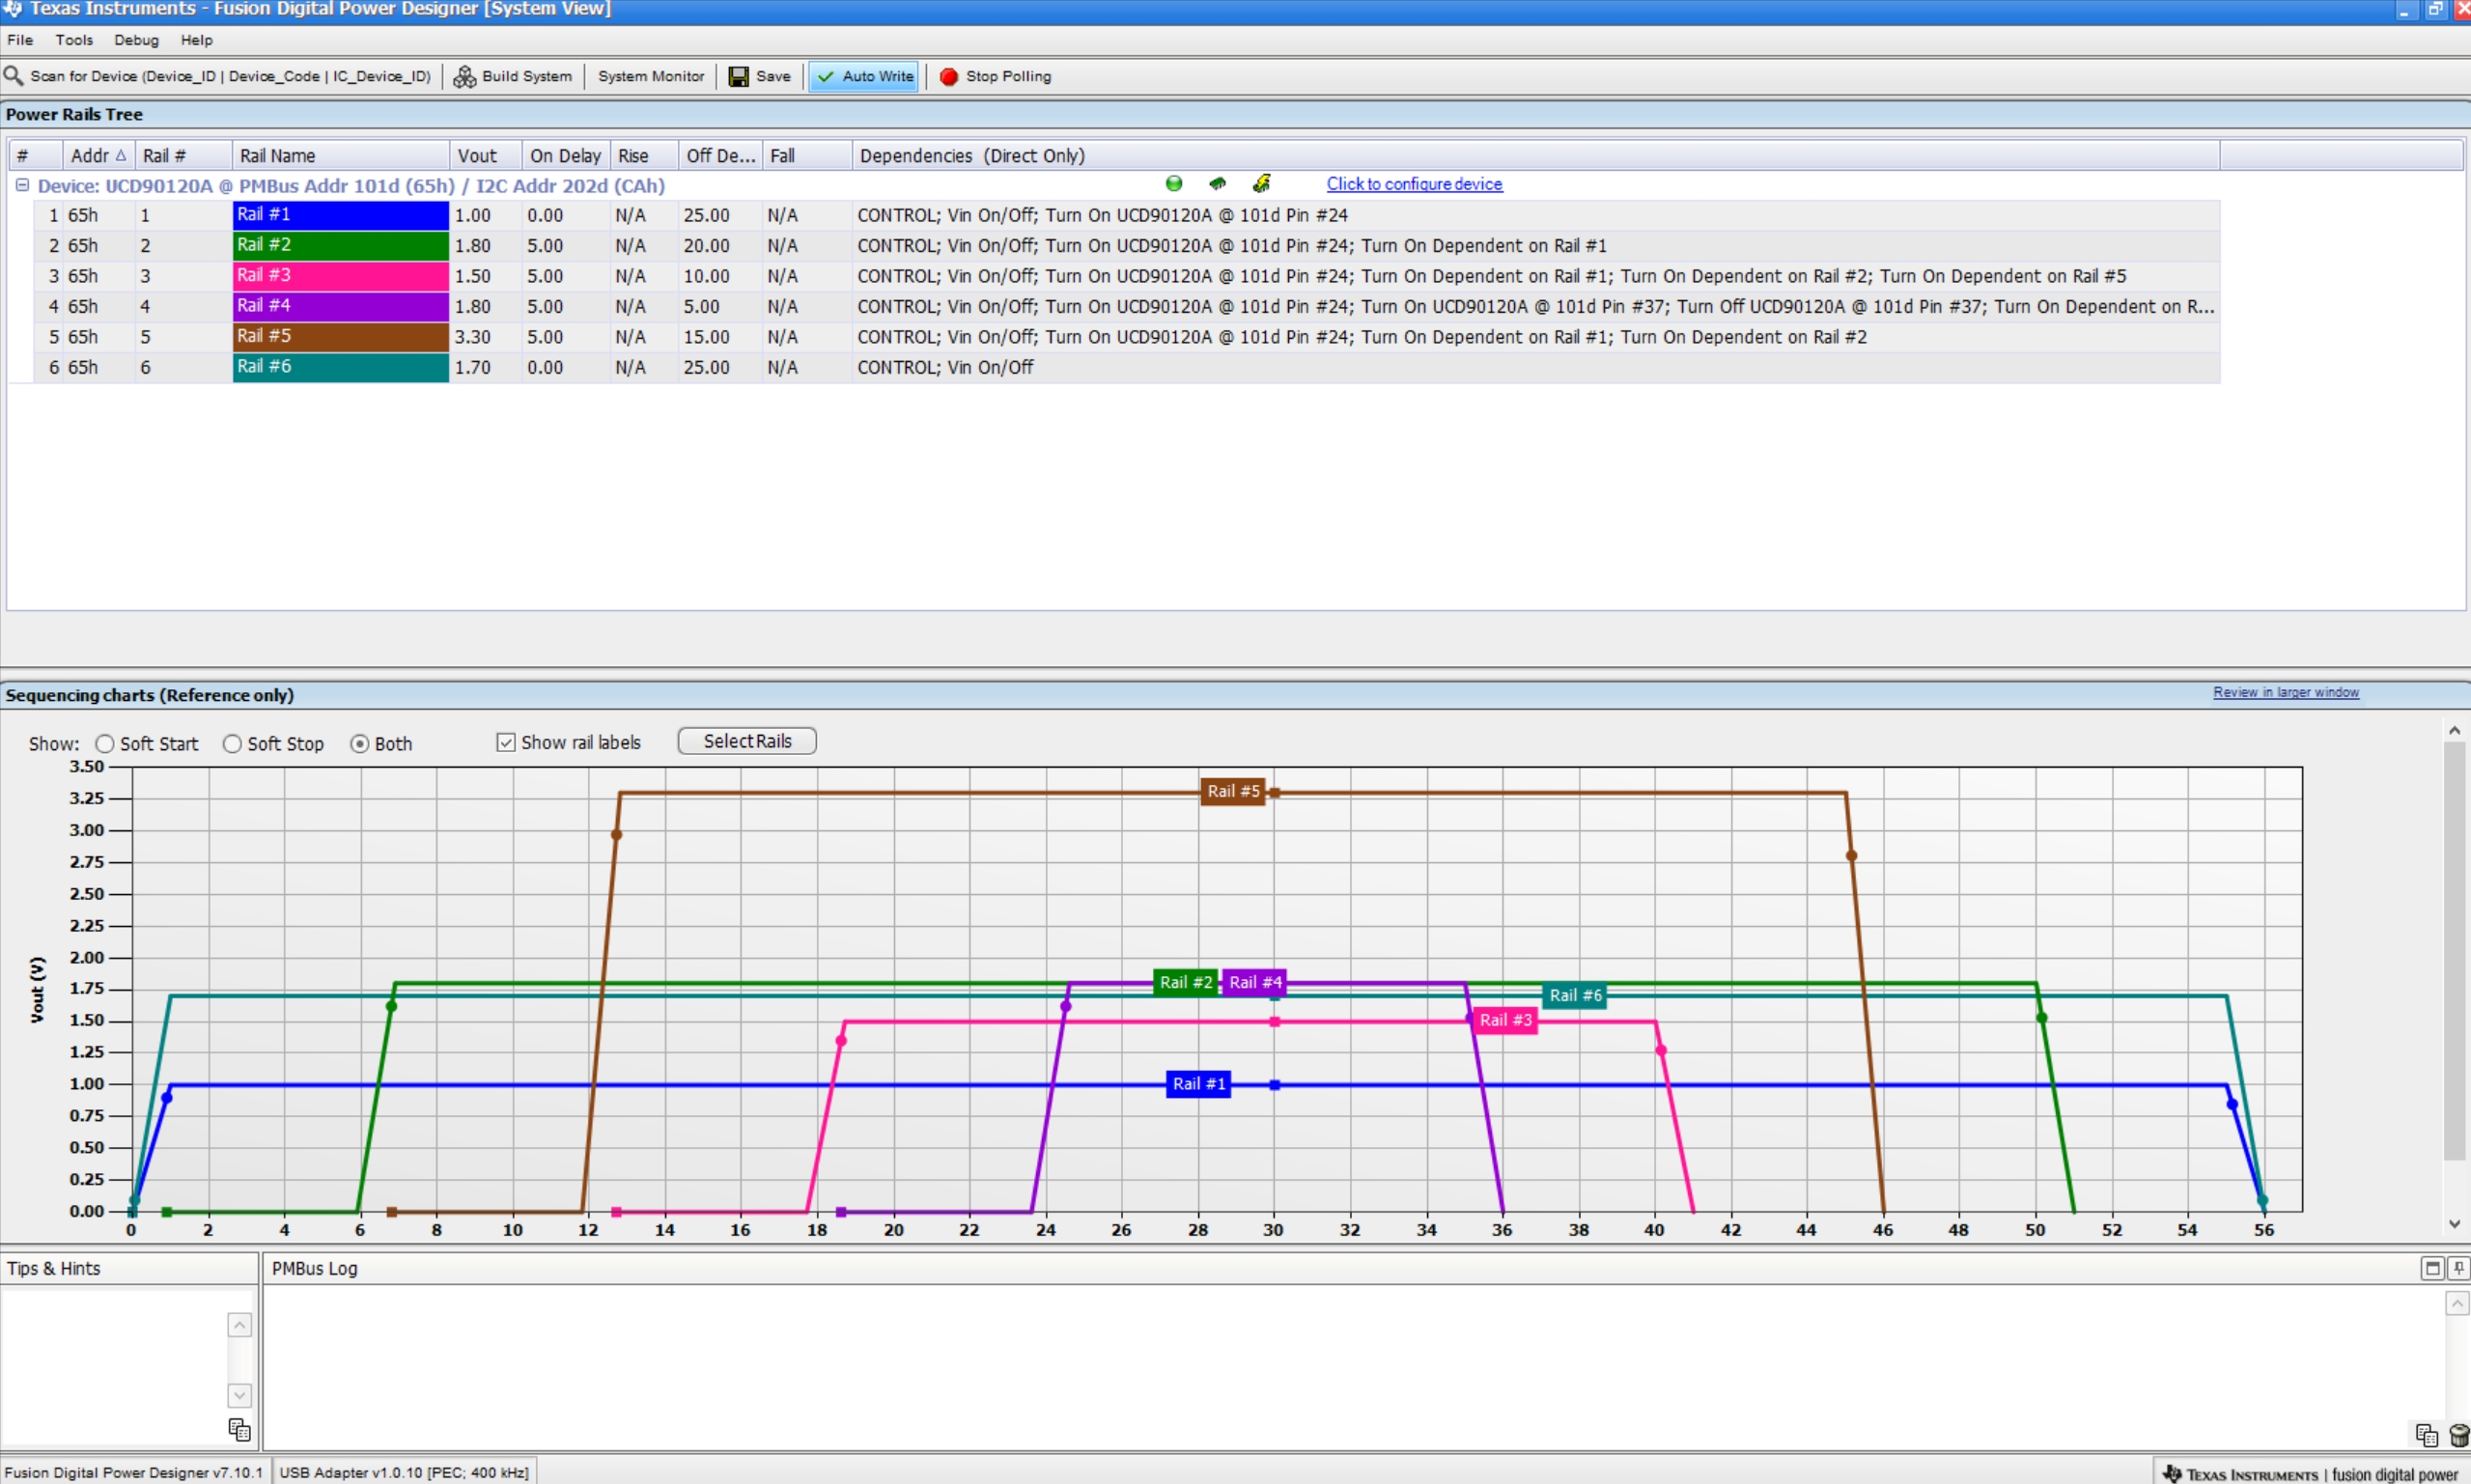Click the green Rail #2 color cell

341,245
